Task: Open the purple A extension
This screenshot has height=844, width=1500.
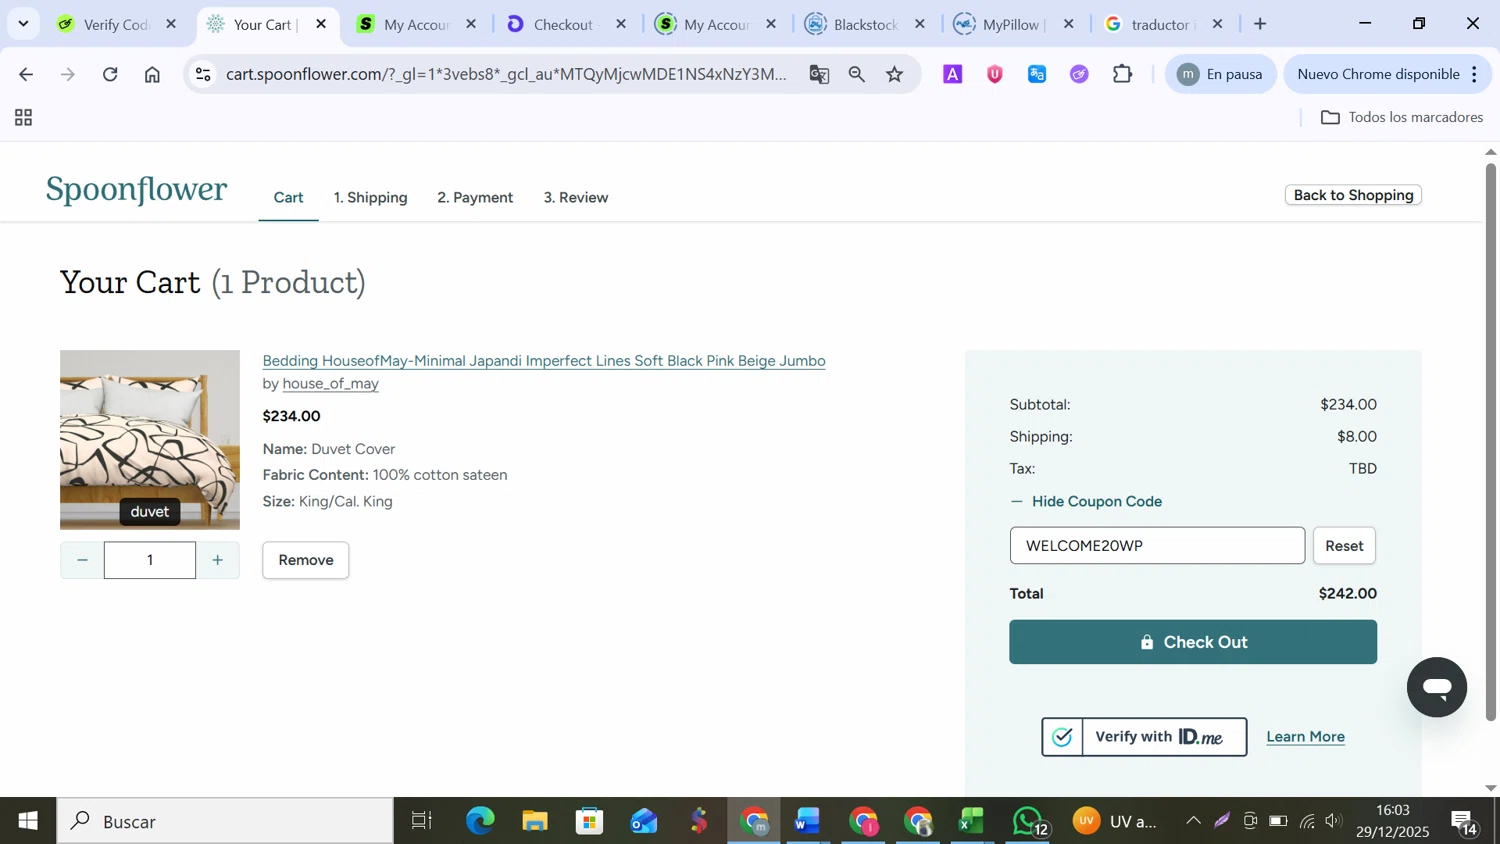Action: point(953,74)
